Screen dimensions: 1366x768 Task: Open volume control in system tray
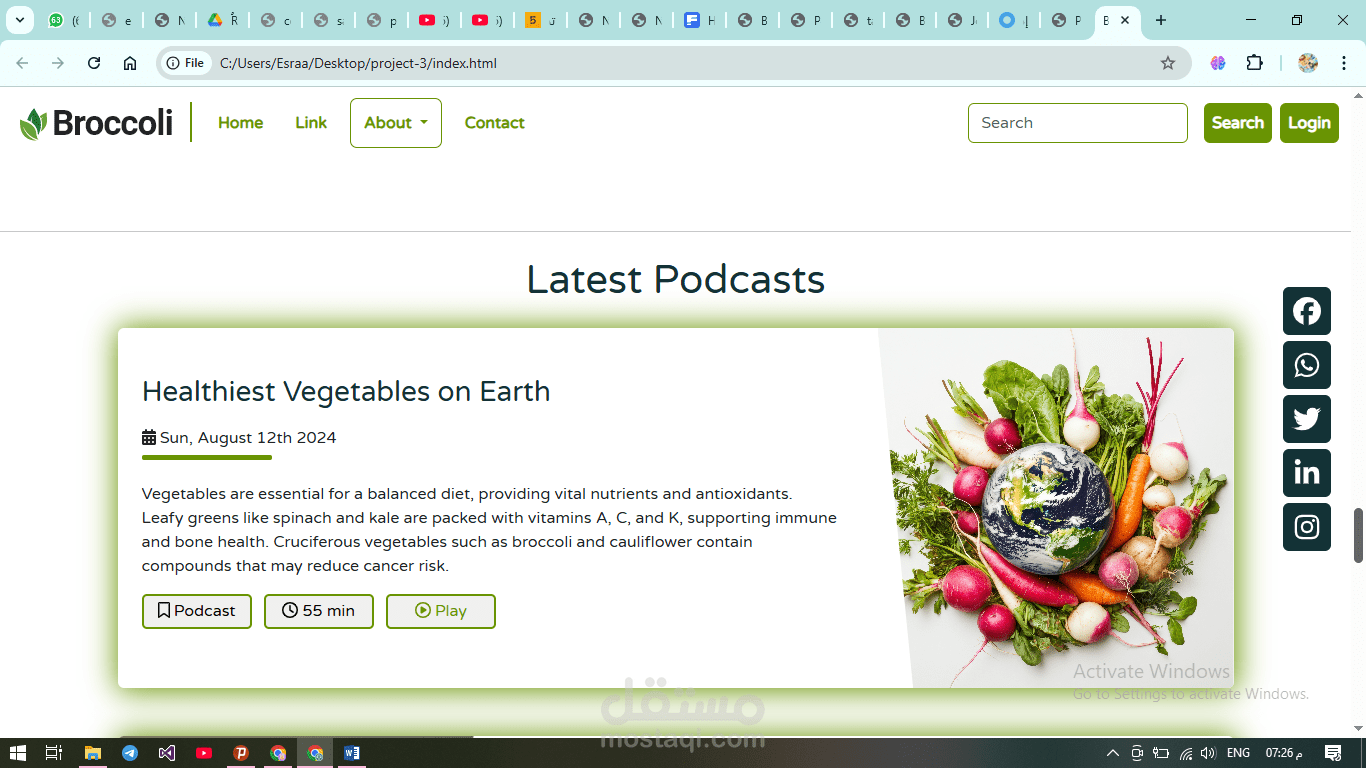tap(1208, 753)
